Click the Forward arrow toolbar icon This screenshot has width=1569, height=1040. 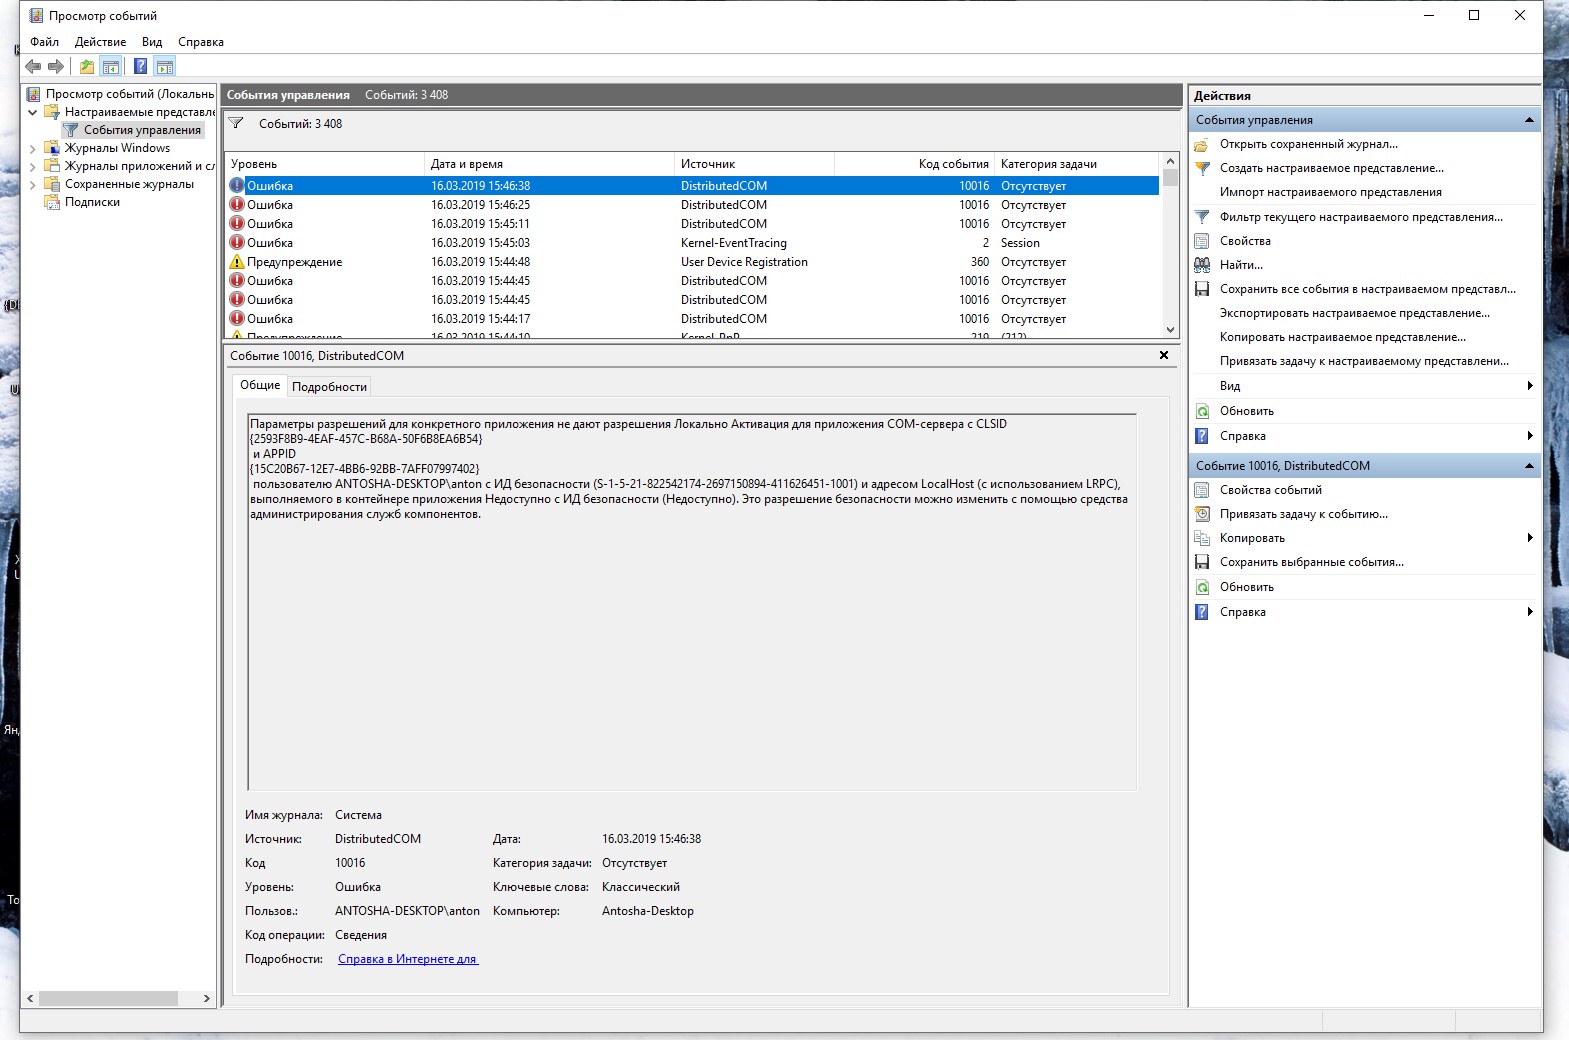point(56,67)
